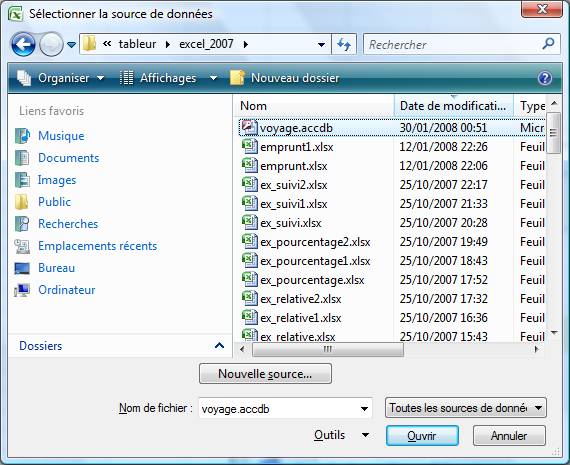Click the refresh arrows beside address bar
This screenshot has width=570, height=465.
[x=344, y=44]
